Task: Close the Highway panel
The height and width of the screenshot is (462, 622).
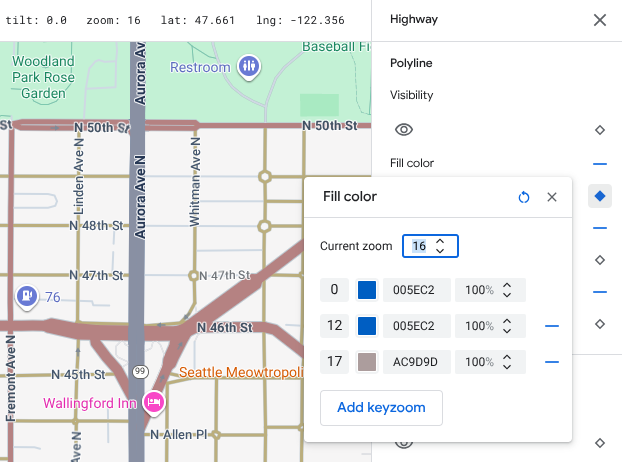Action: point(599,19)
